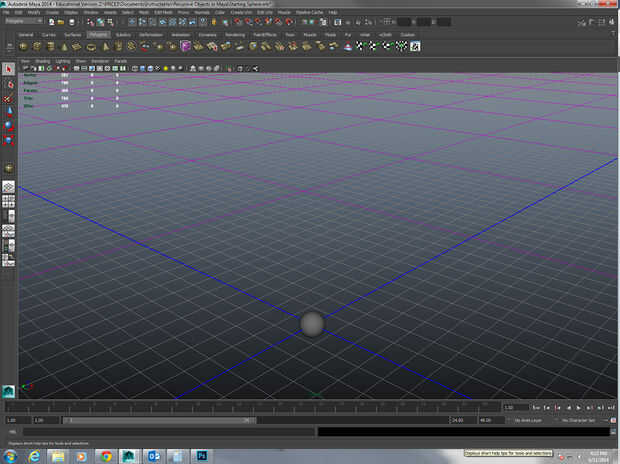The width and height of the screenshot is (620, 464).
Task: Open the Shading panel menu
Action: 43,61
